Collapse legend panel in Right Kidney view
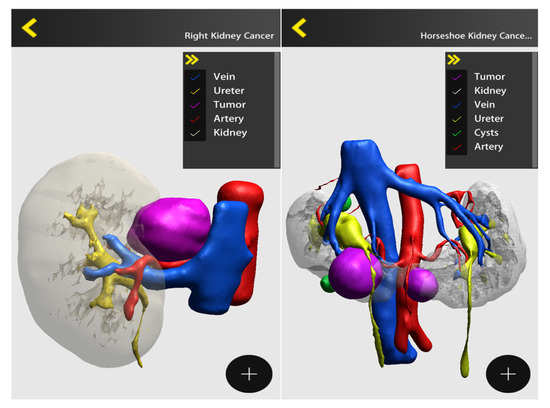Viewport: 550px width, 408px height. click(192, 60)
